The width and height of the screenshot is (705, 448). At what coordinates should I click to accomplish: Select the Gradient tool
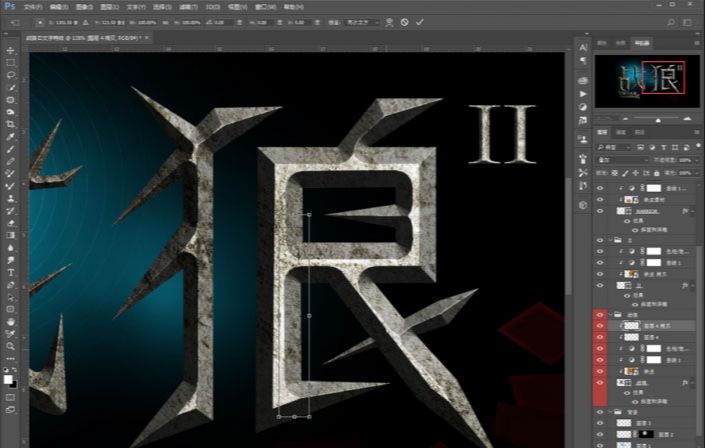(x=10, y=235)
